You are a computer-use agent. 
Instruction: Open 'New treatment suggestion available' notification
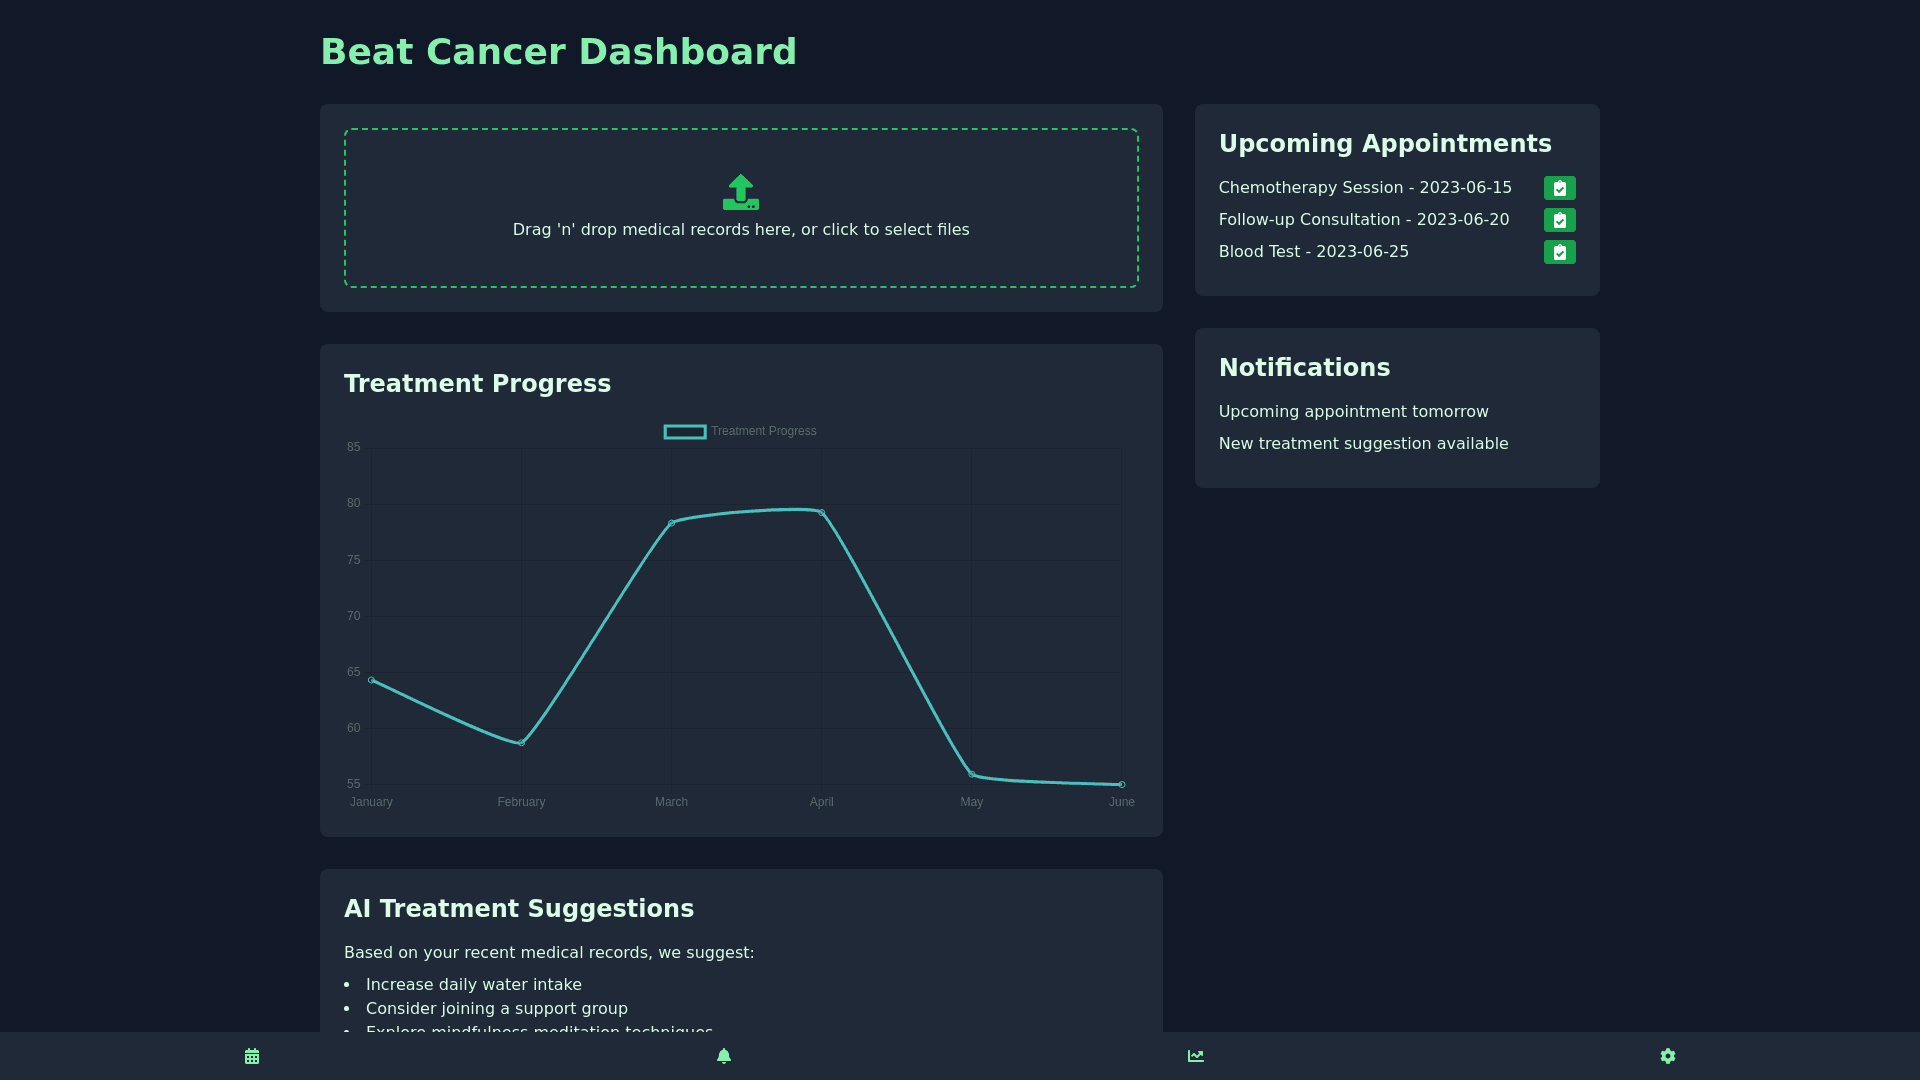point(1363,444)
